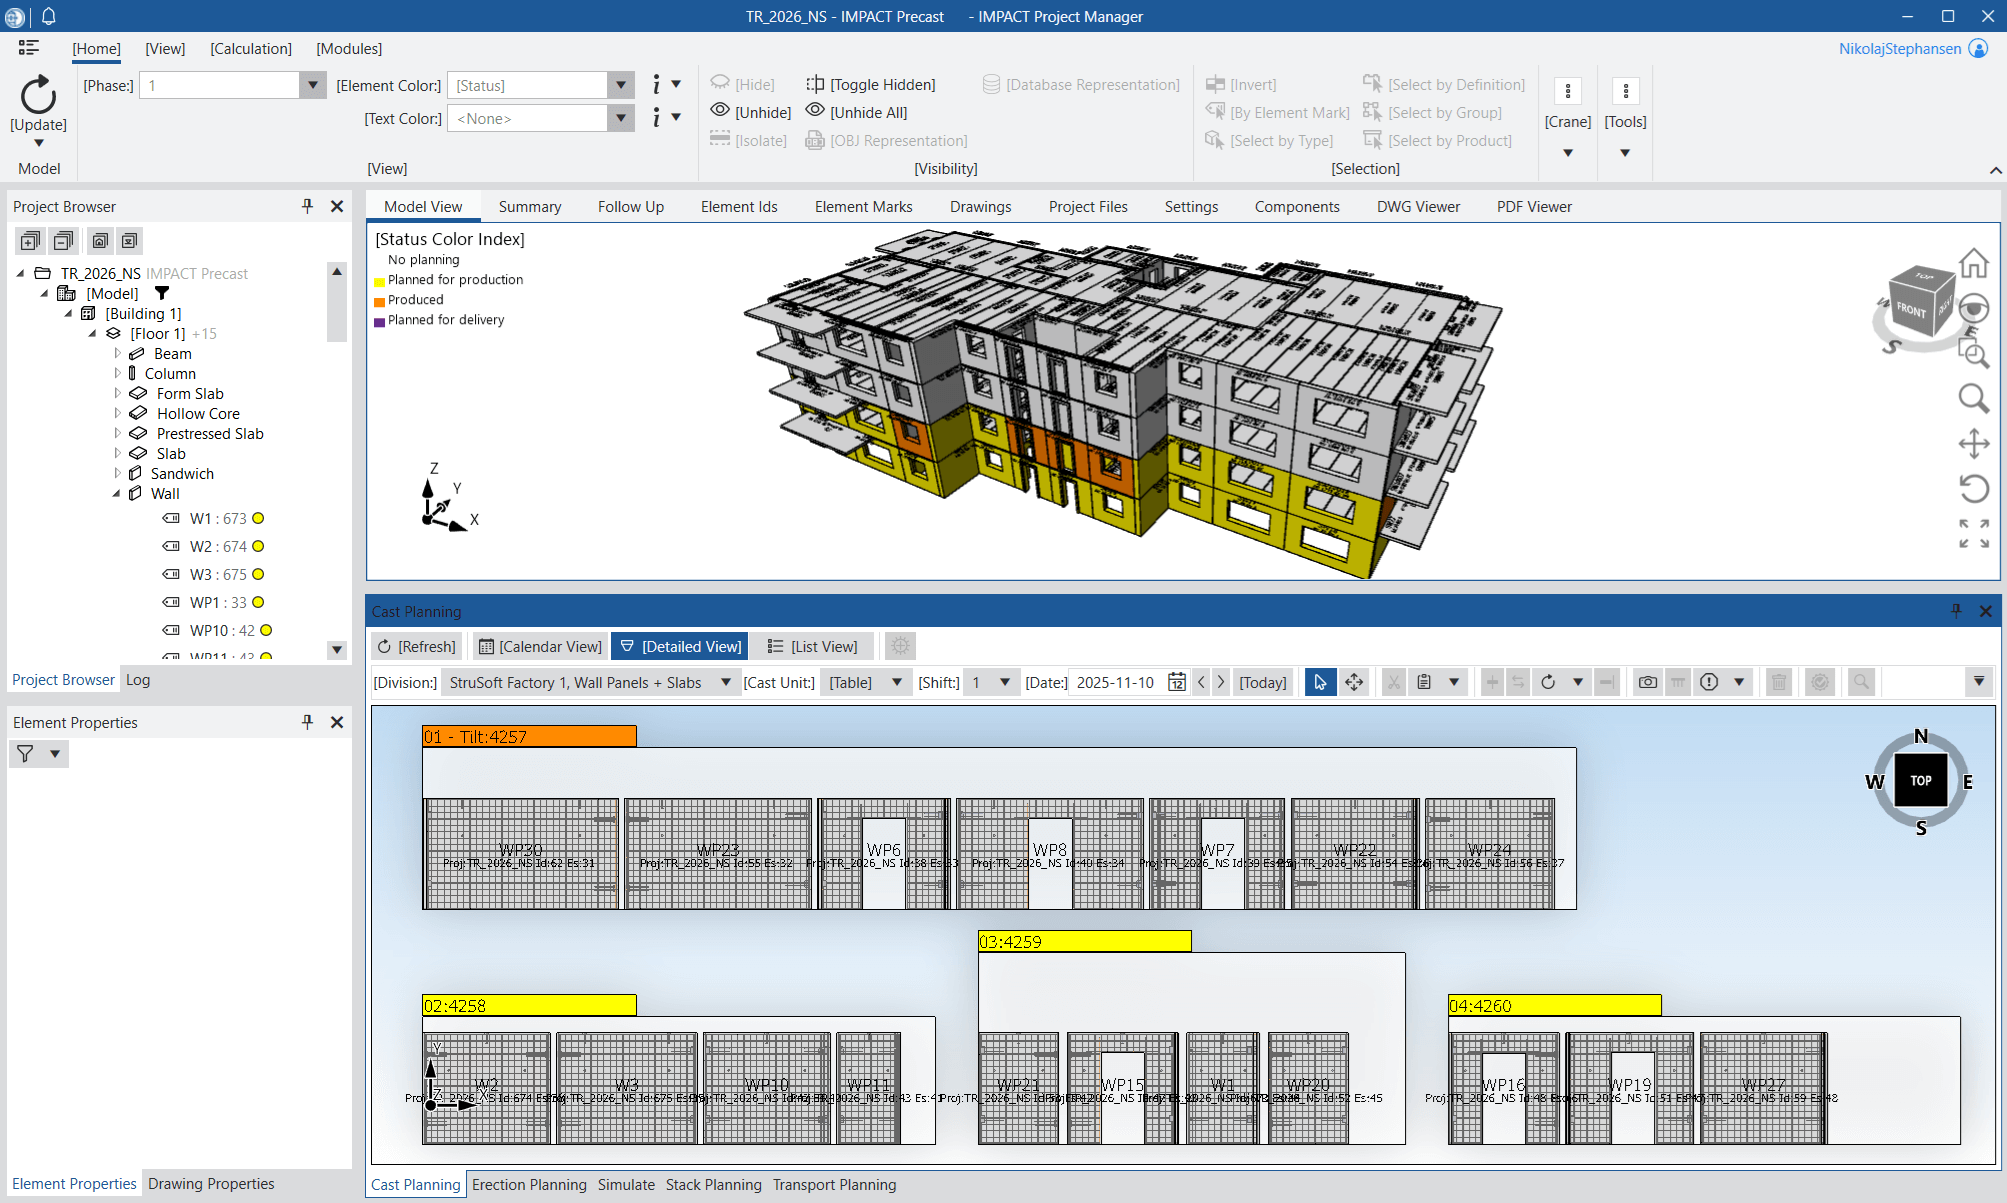This screenshot has width=2007, height=1203.
Task: Select wall W2 : 674 in tree
Action: pyautogui.click(x=218, y=547)
